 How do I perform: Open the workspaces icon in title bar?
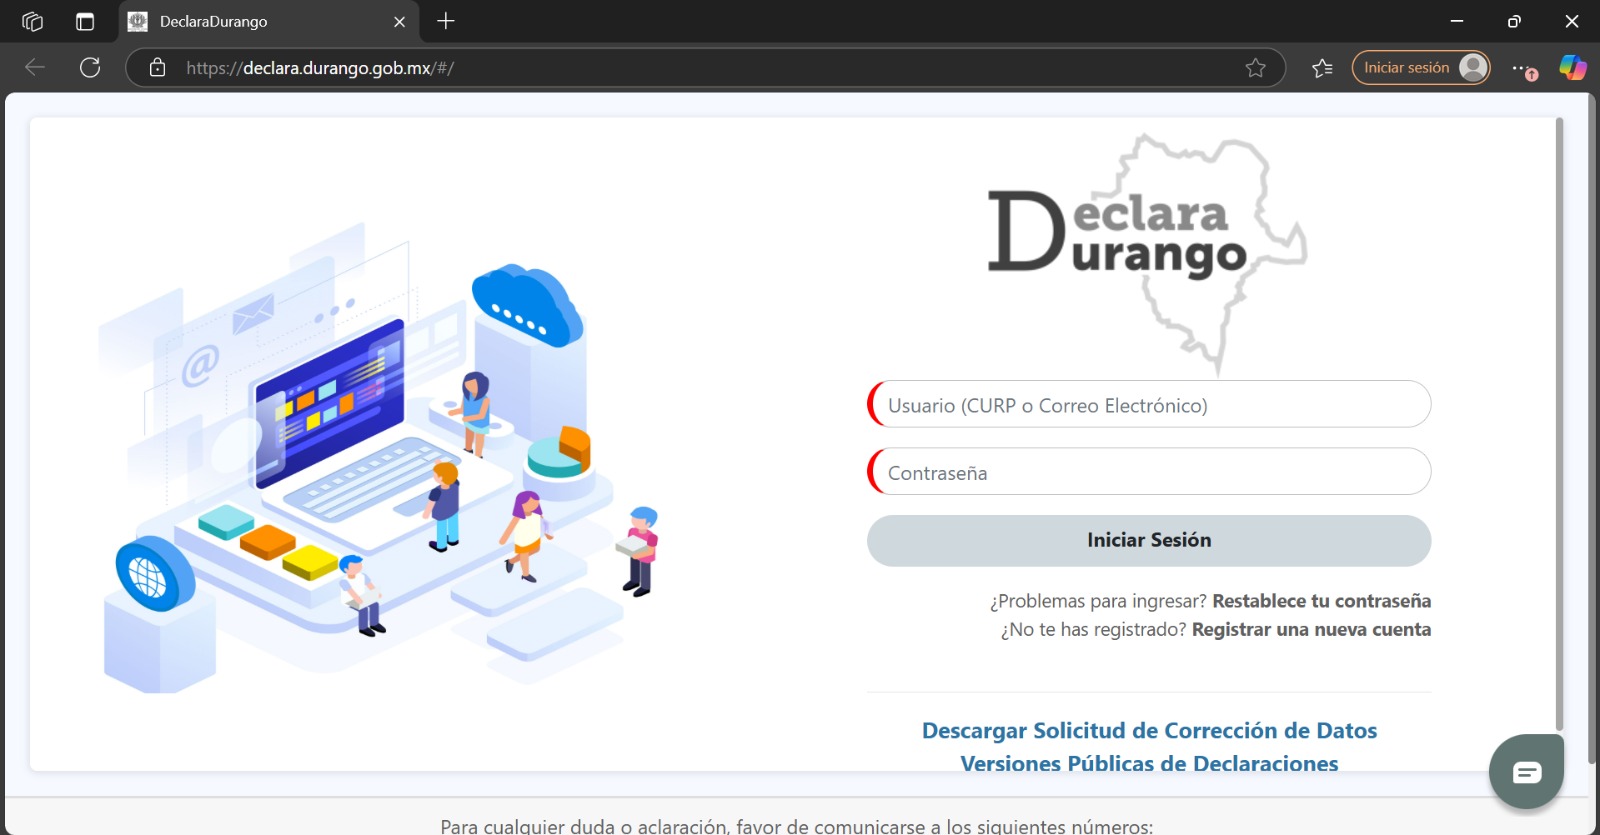click(32, 21)
